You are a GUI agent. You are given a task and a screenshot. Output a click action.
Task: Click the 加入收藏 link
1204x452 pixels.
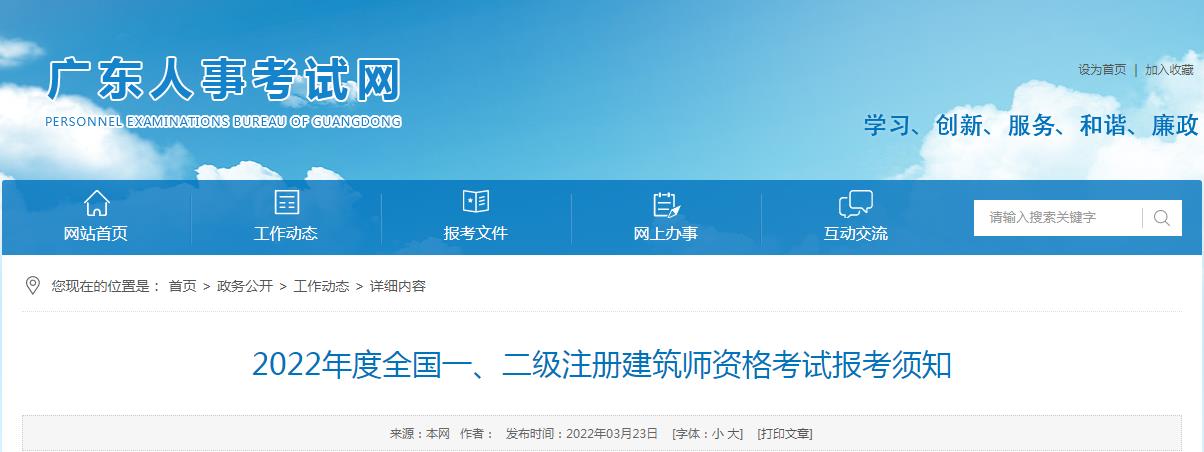(1169, 70)
